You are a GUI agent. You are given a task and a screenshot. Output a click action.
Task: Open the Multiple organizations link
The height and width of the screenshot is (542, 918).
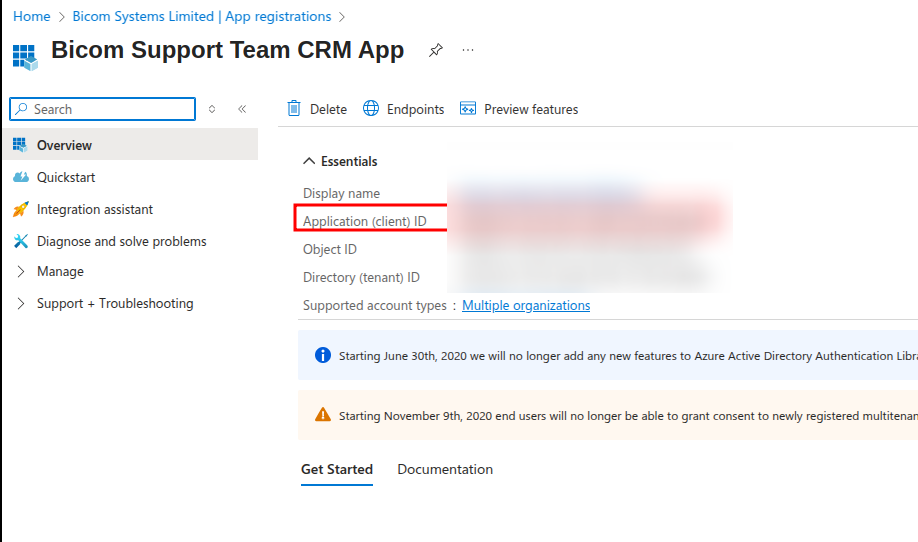[526, 306]
